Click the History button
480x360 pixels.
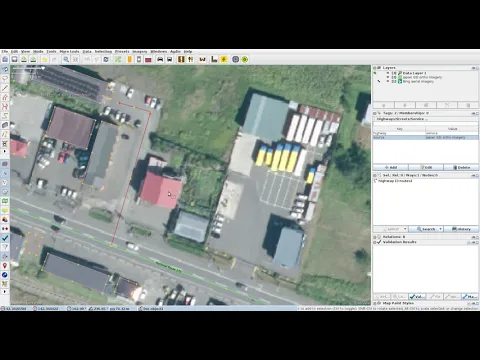coord(461,229)
